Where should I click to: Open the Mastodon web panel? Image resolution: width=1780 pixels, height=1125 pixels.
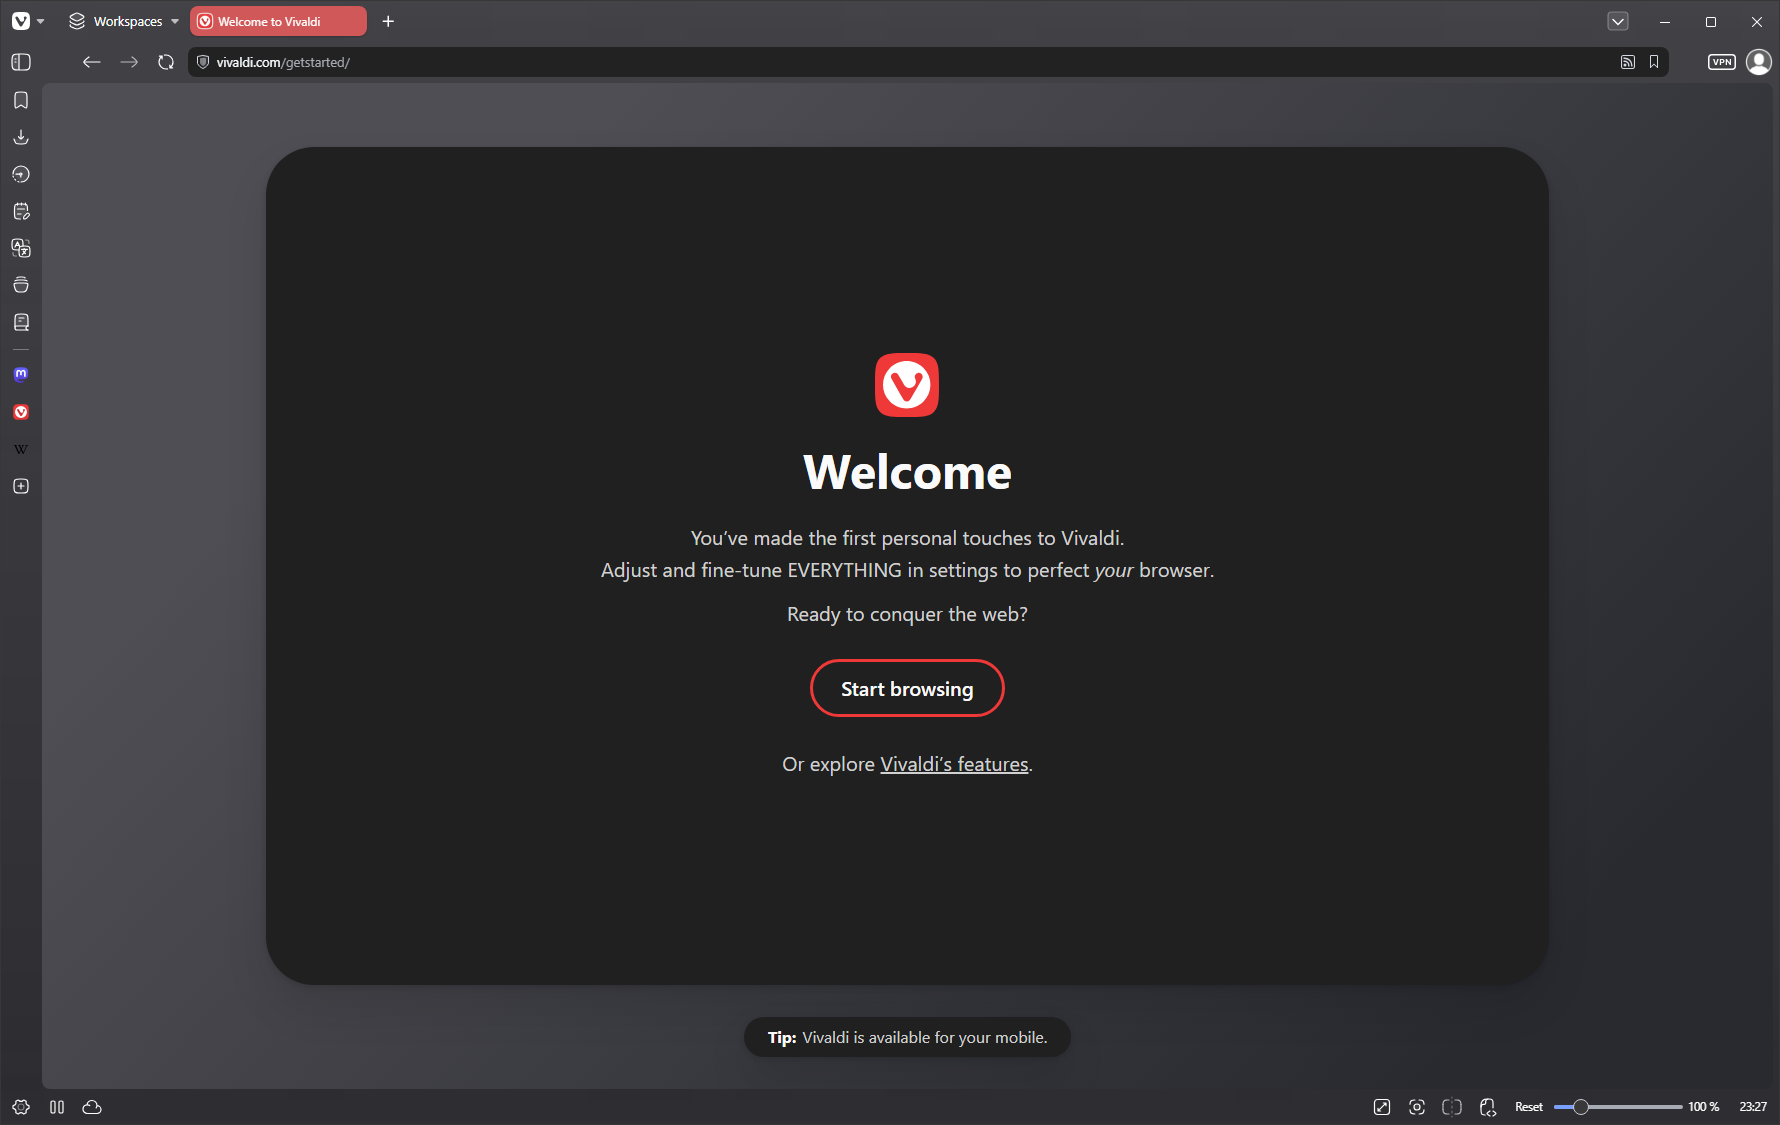21,375
